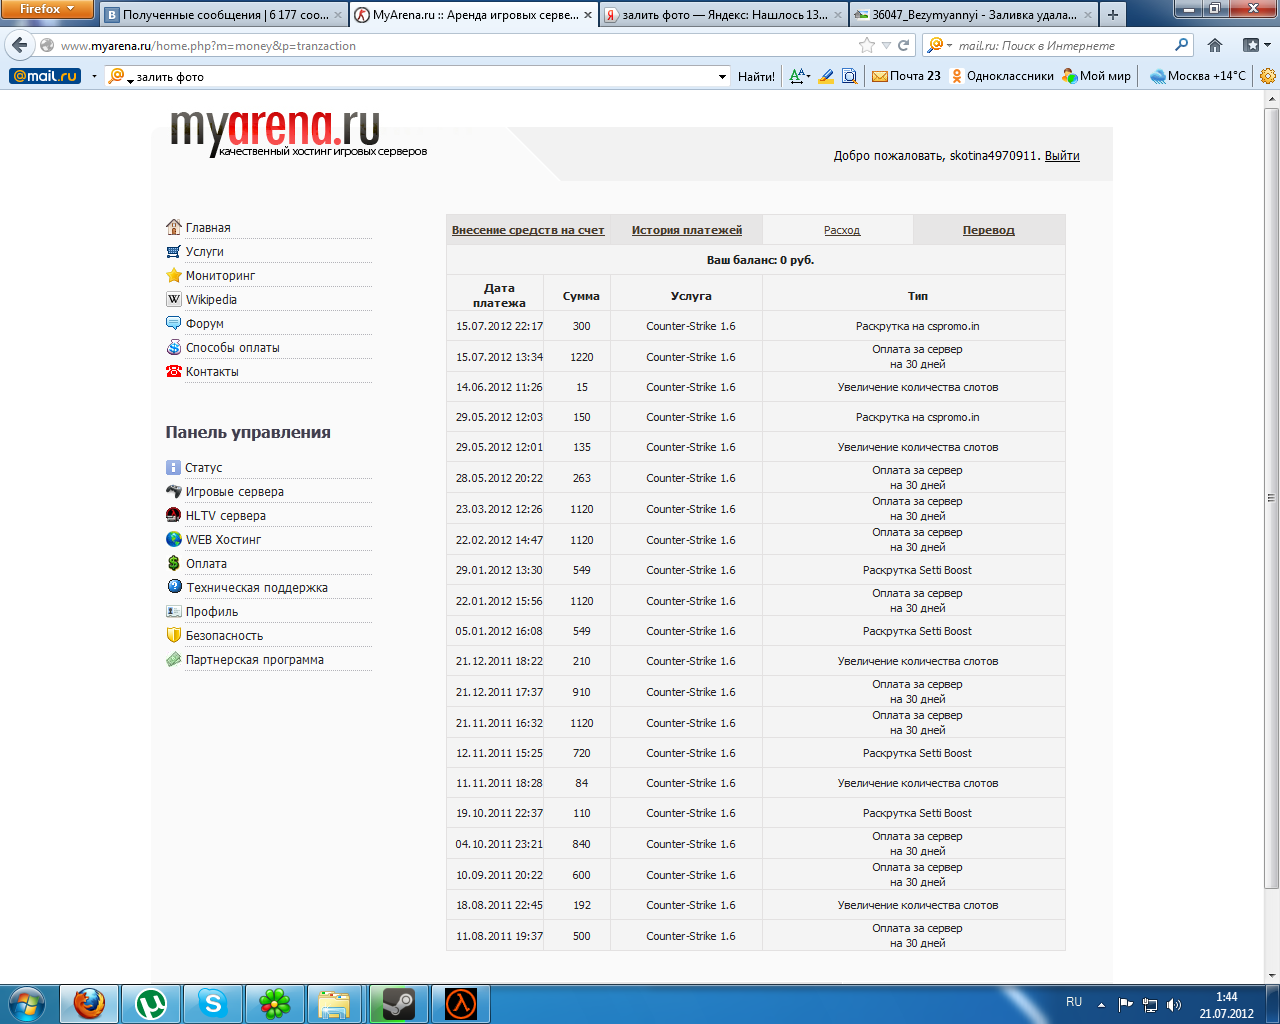This screenshot has width=1280, height=1024.
Task: Click the house icon beside Главная
Action: (x=174, y=227)
